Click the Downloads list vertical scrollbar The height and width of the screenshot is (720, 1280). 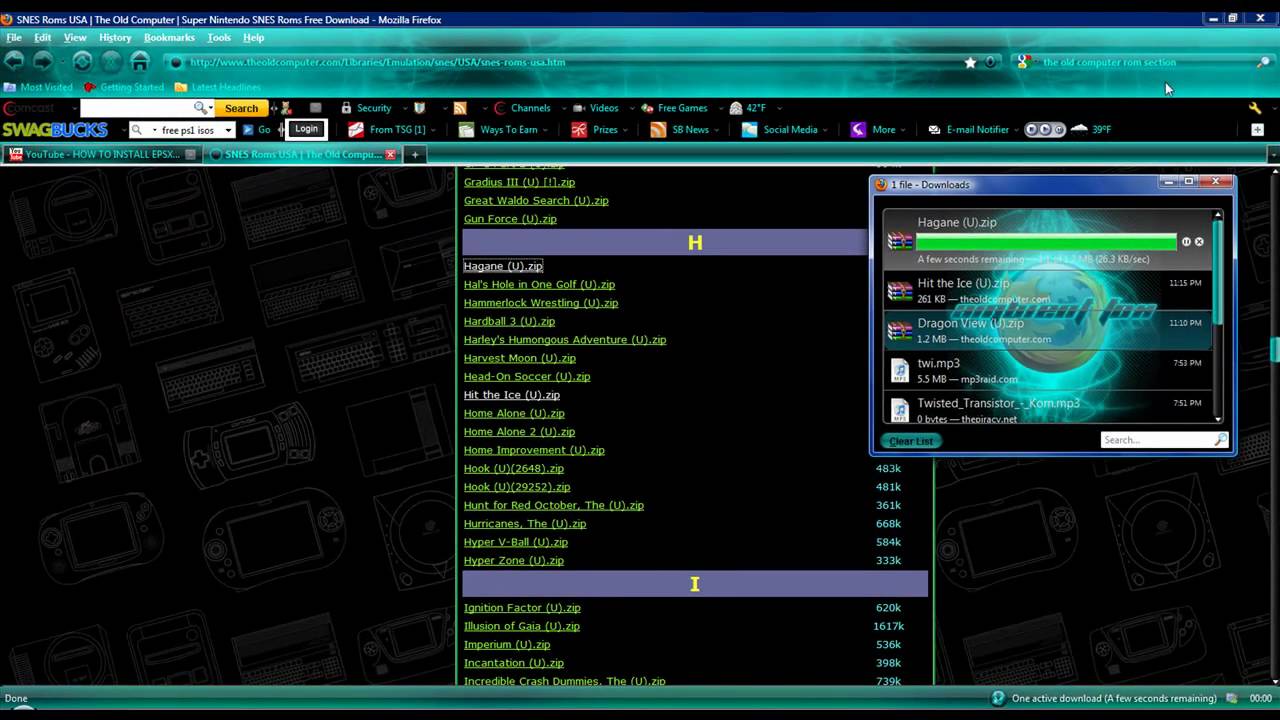click(x=1217, y=315)
